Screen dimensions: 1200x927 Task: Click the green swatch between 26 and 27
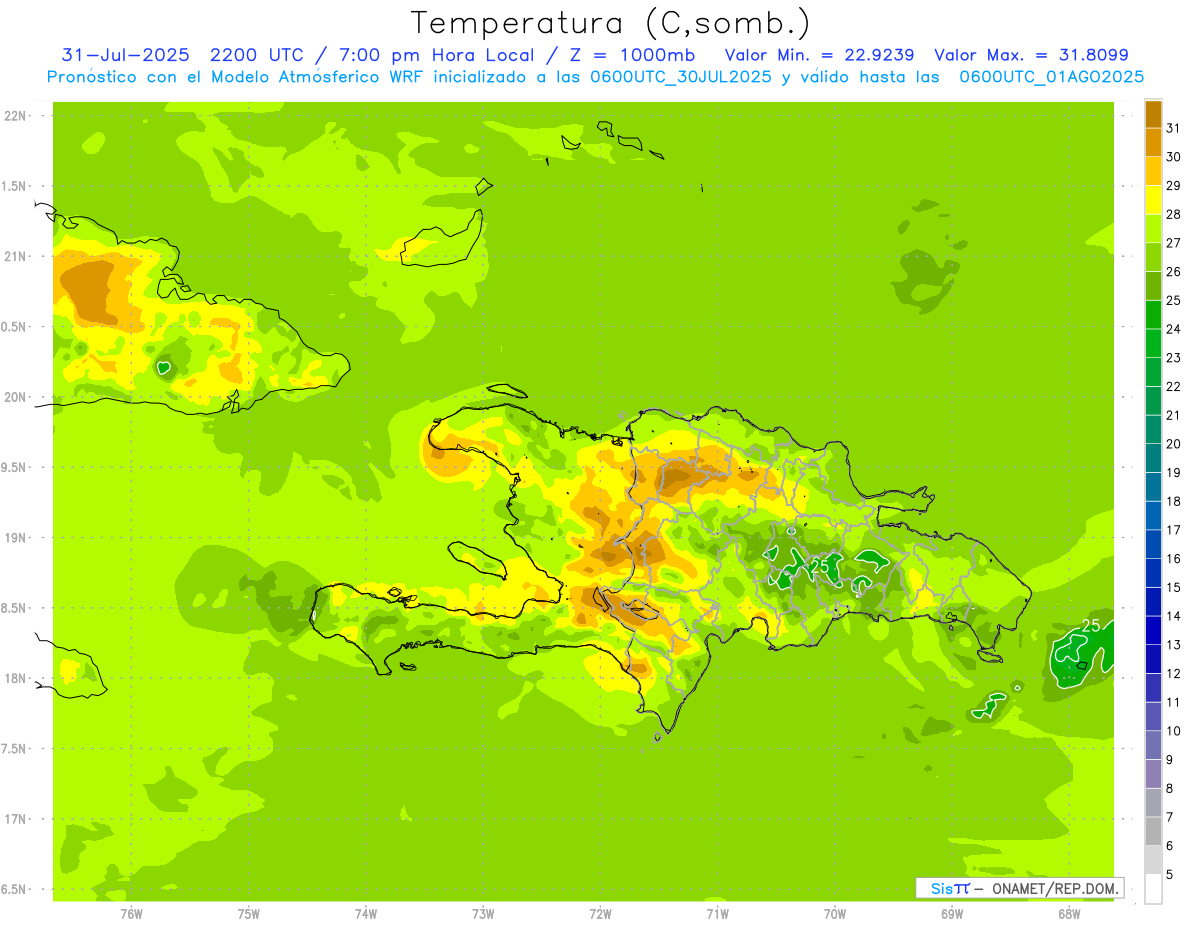tap(1153, 258)
